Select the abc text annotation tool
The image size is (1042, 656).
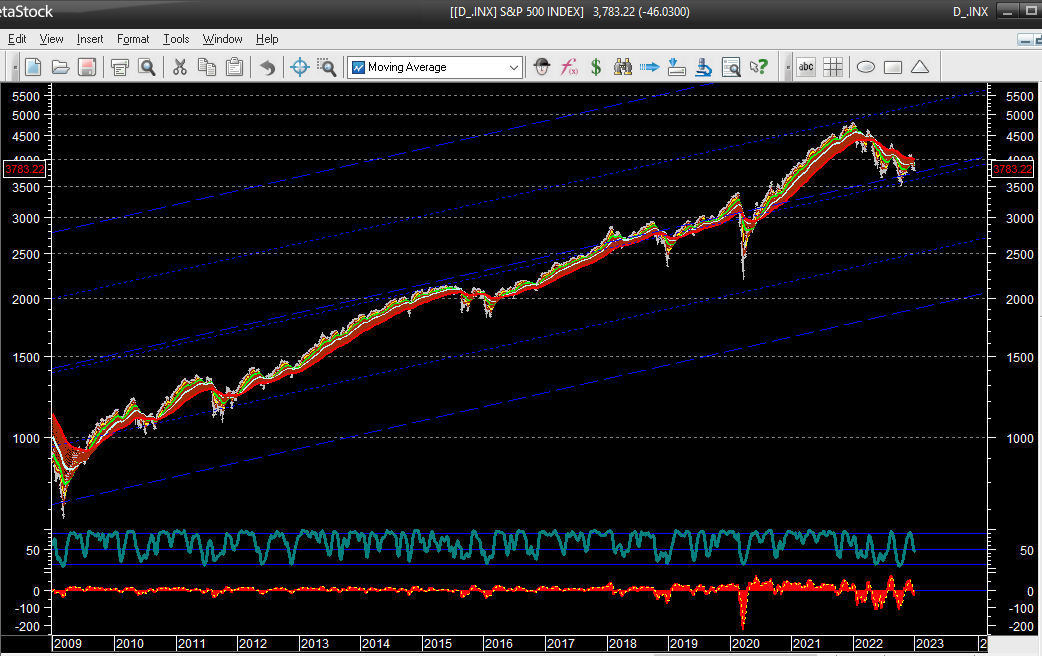(x=805, y=67)
